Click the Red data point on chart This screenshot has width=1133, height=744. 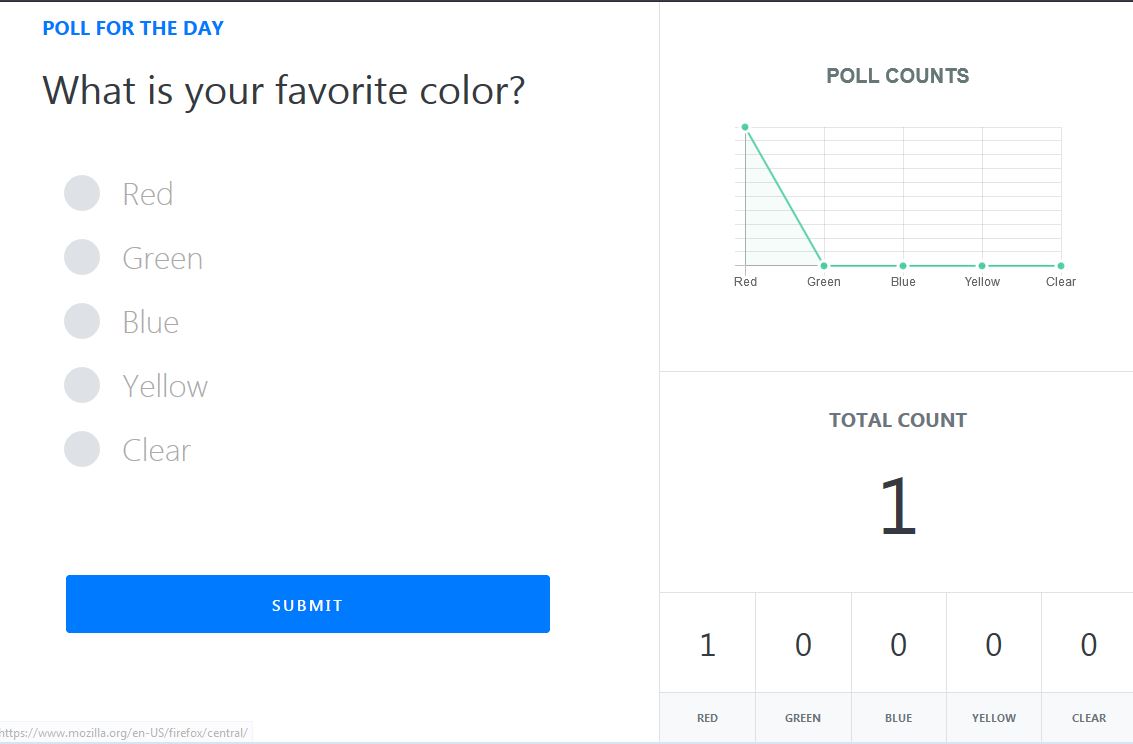point(745,127)
